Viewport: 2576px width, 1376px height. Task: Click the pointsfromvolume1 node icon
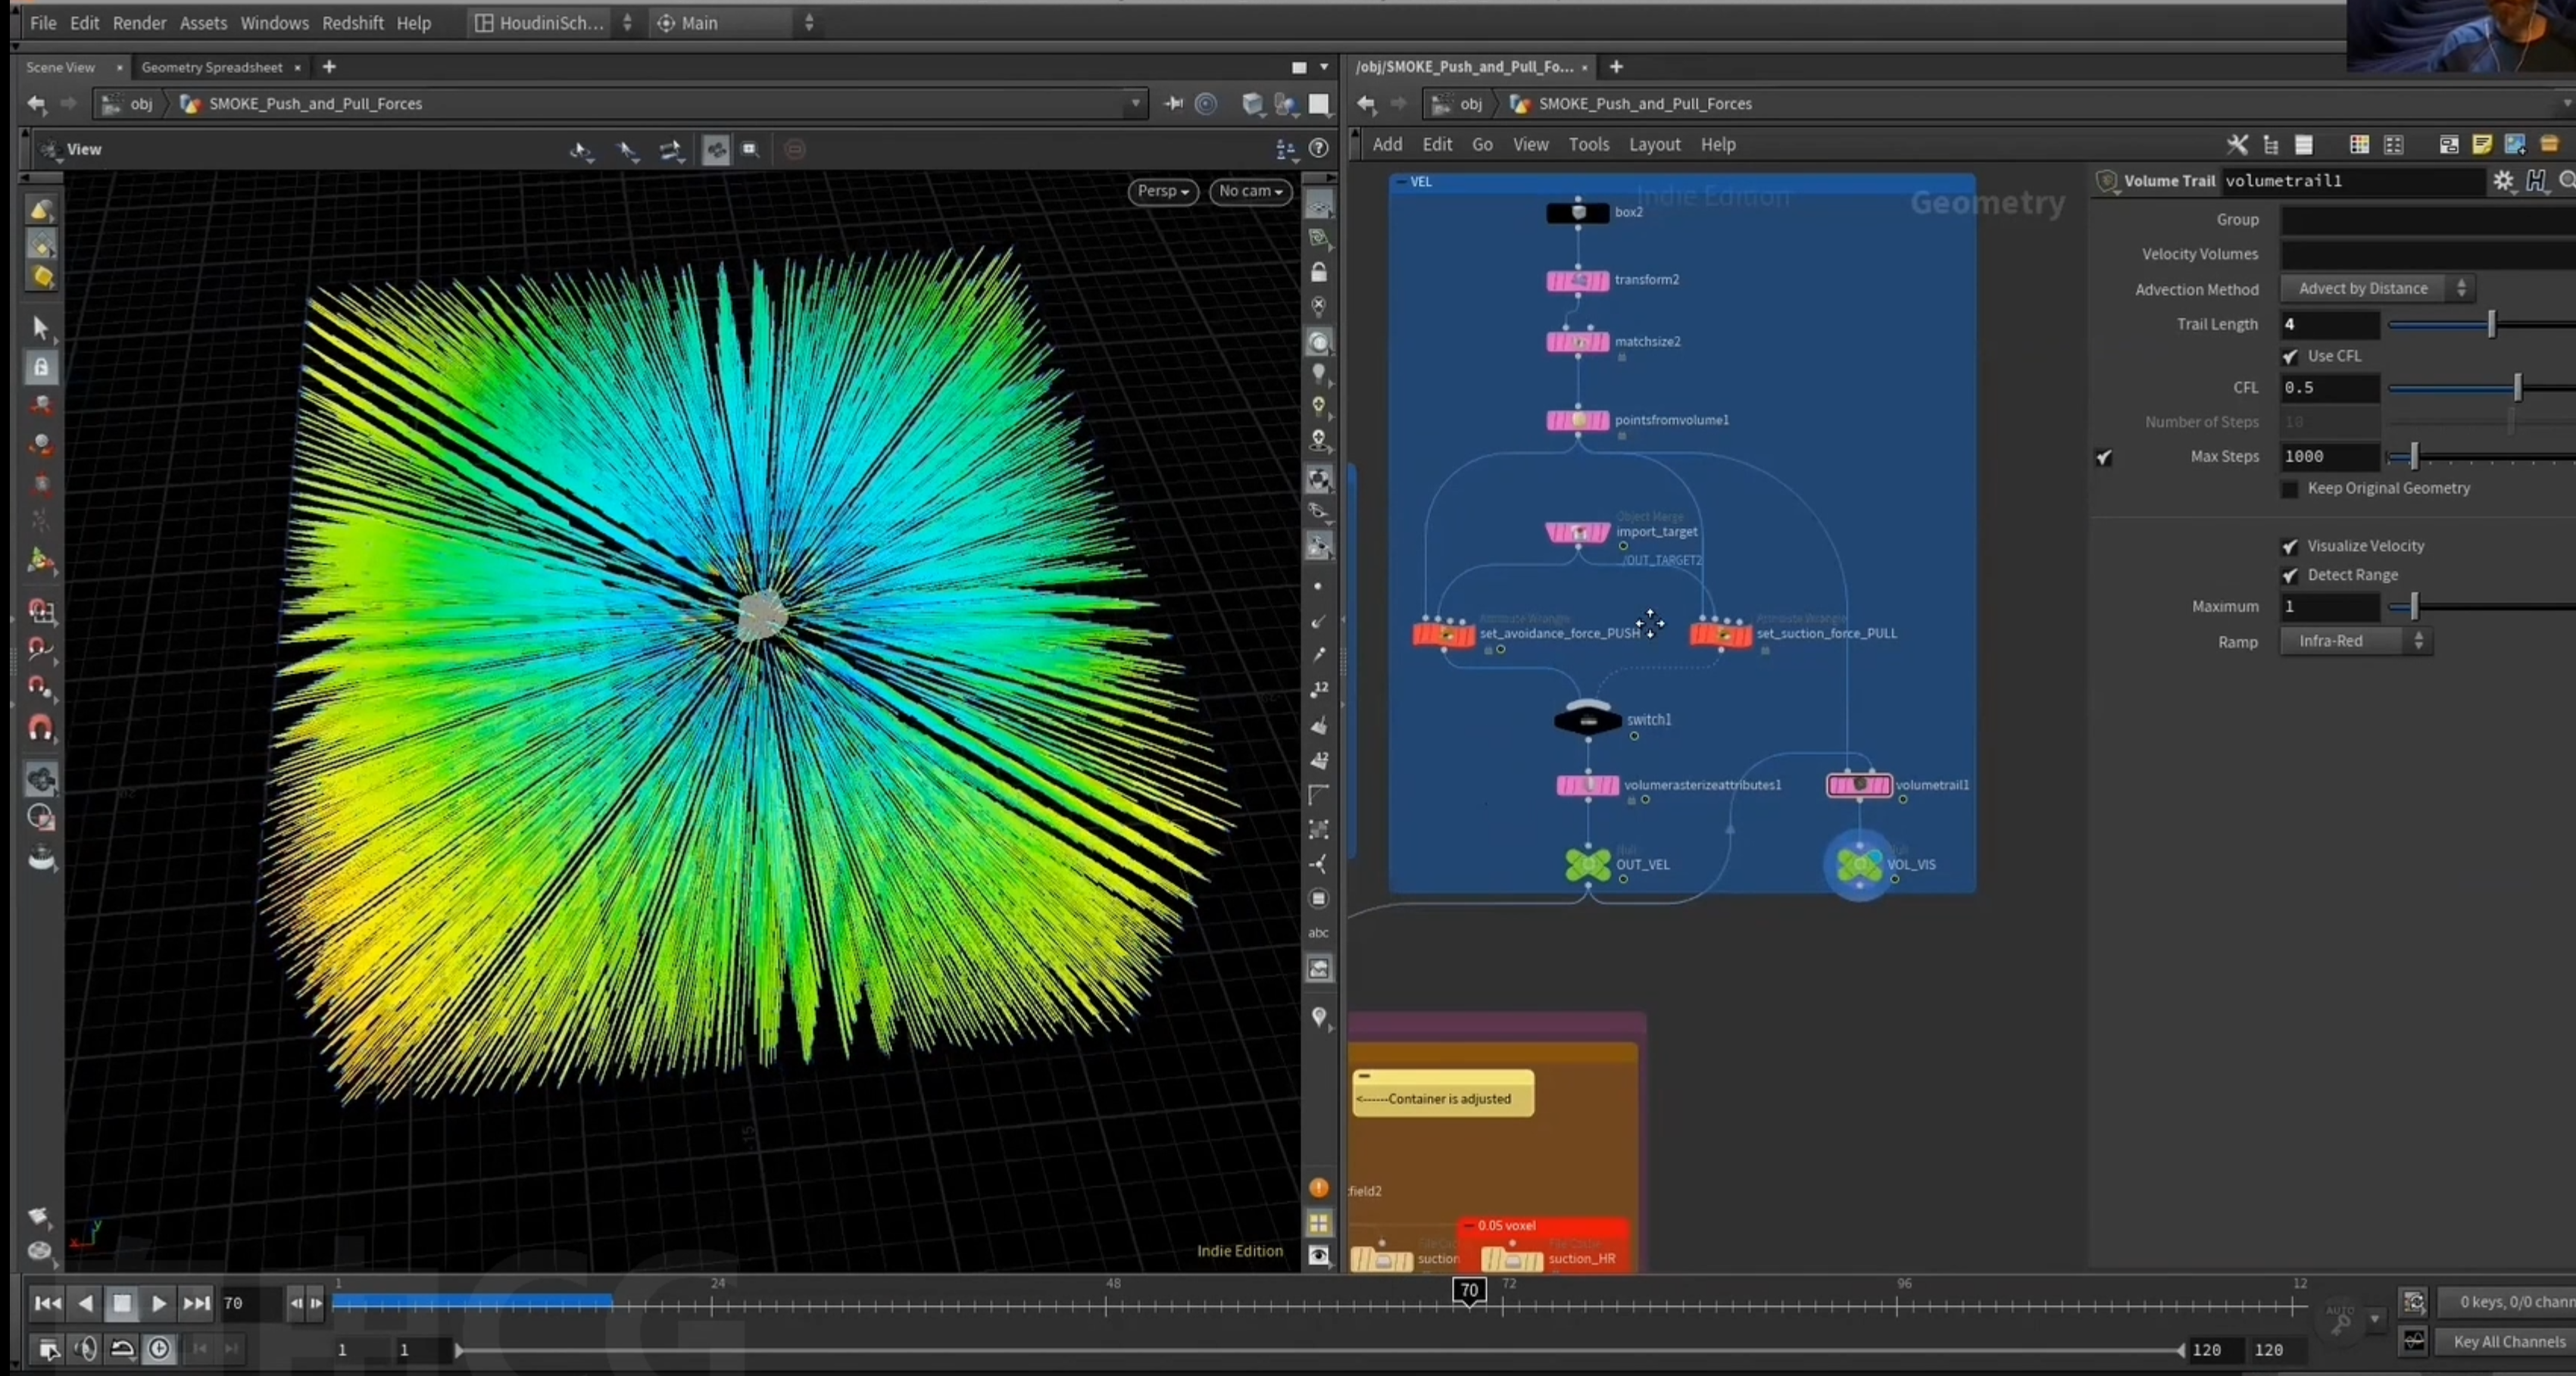click(x=1578, y=420)
